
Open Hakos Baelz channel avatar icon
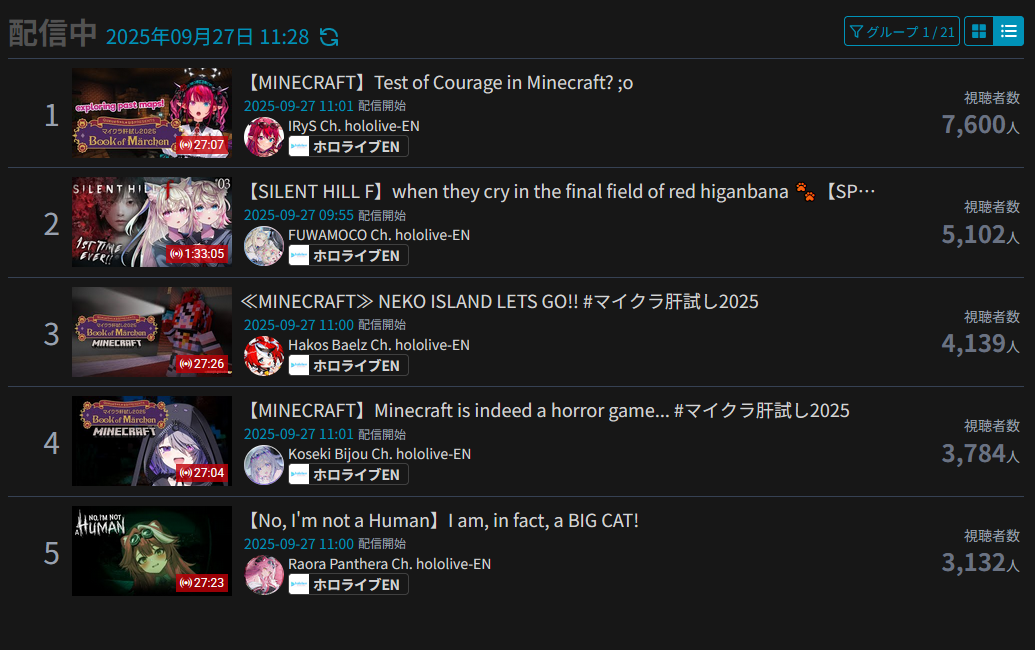pos(264,356)
